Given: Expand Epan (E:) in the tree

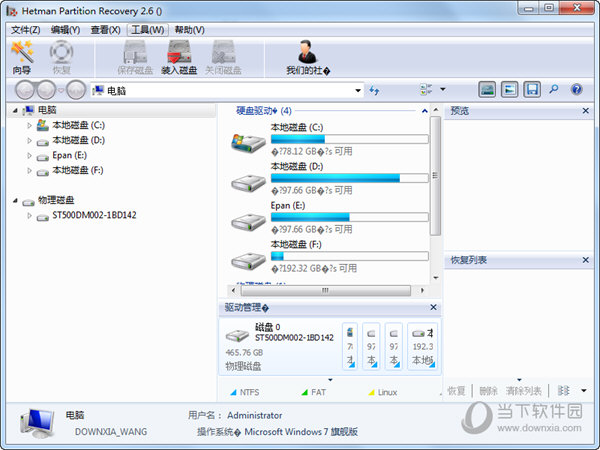Looking at the screenshot, I should (29, 155).
